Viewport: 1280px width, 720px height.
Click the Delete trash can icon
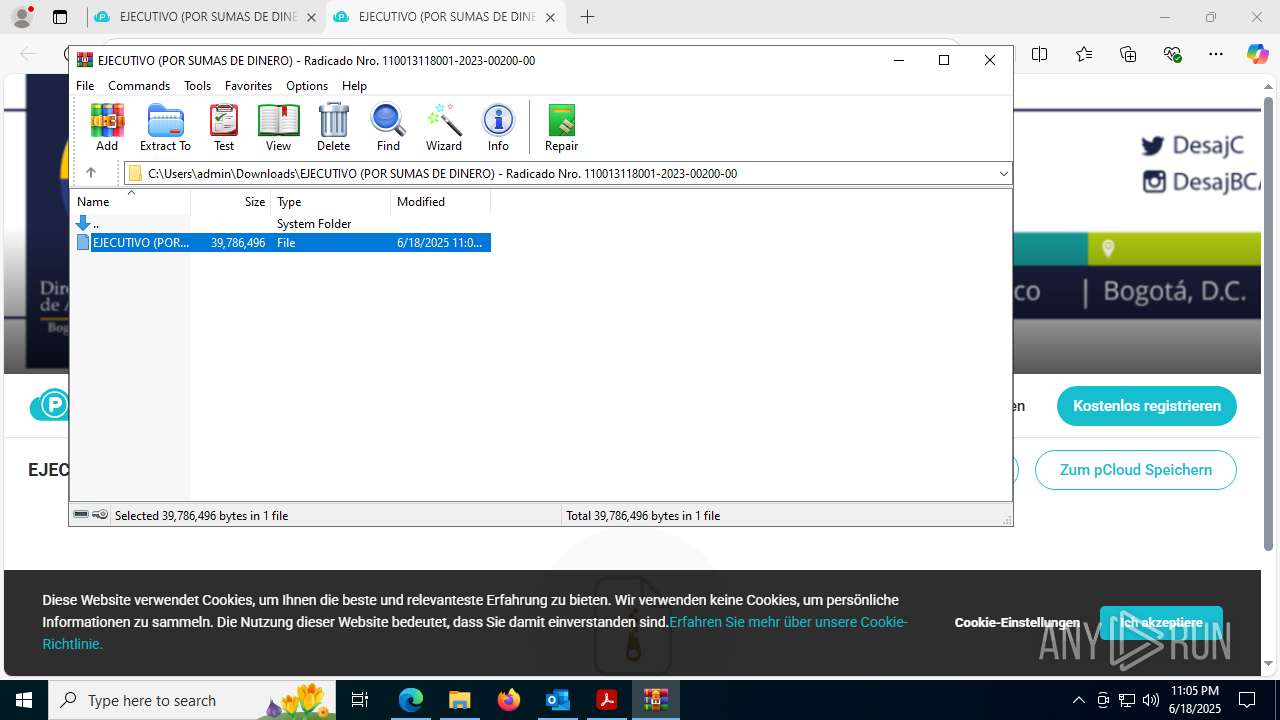[x=333, y=127]
